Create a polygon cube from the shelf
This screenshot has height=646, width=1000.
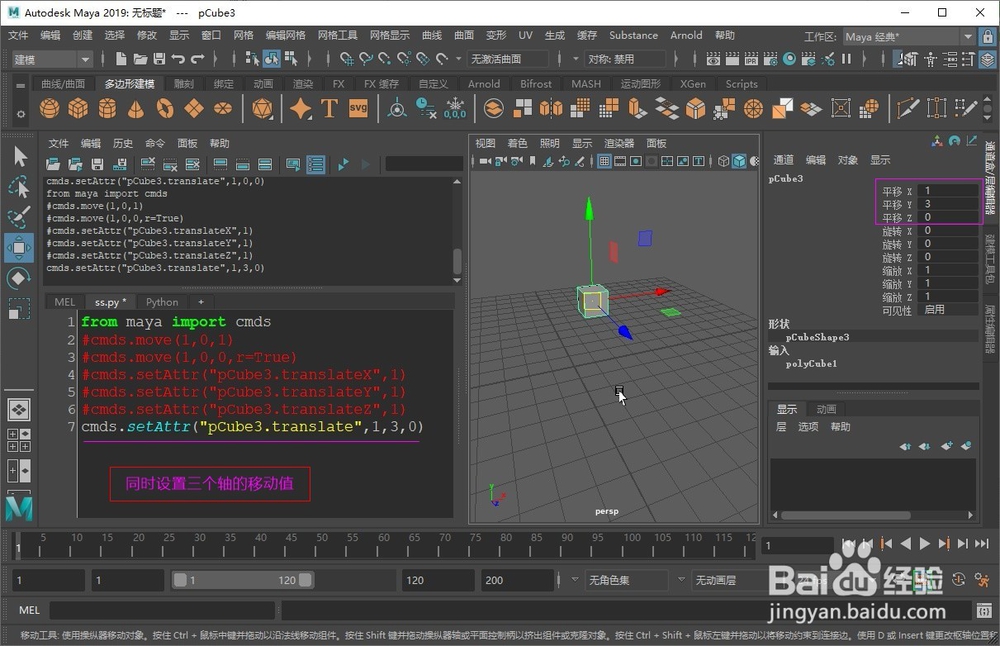(78, 108)
